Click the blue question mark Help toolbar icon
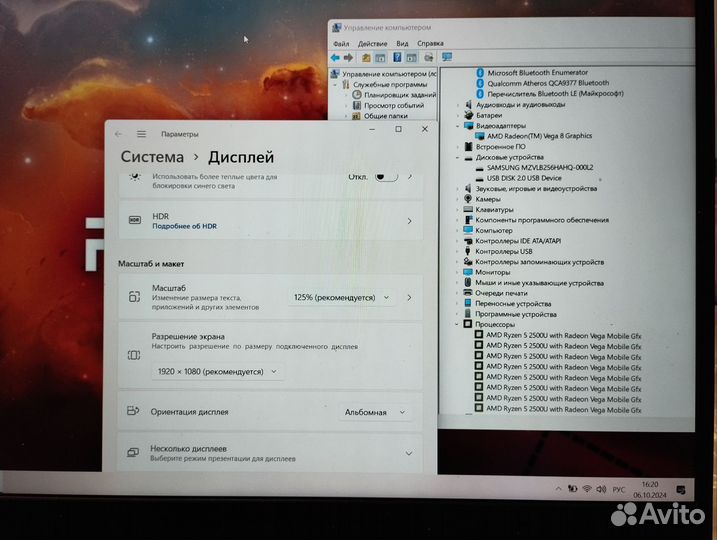717x540 pixels. (397, 57)
